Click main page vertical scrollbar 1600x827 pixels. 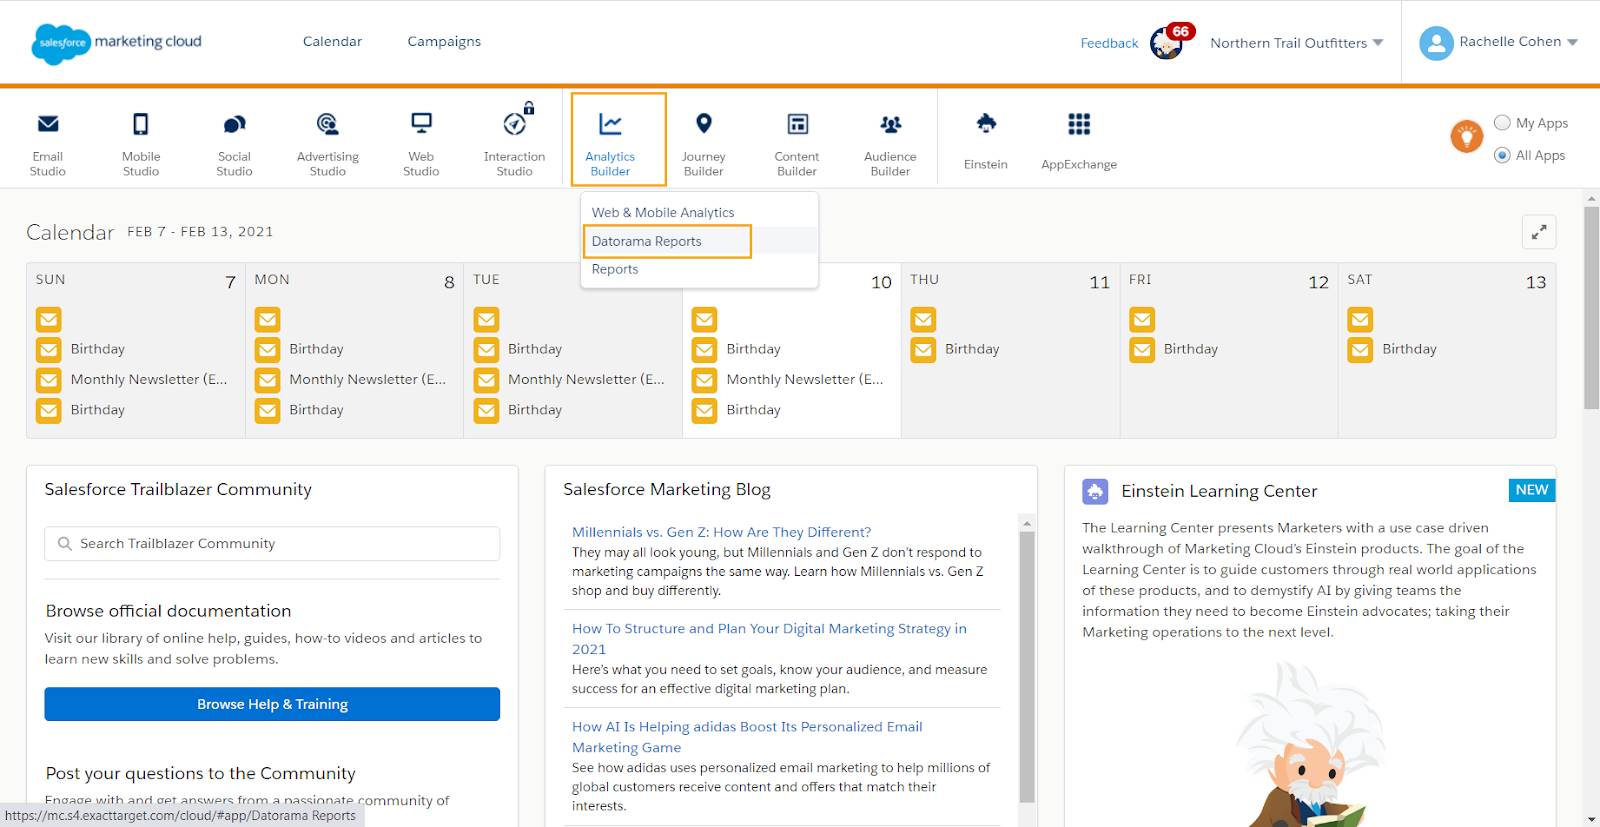(1591, 308)
